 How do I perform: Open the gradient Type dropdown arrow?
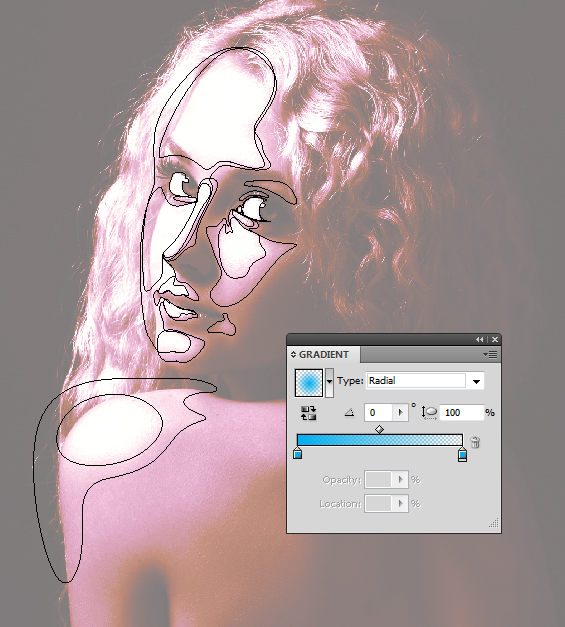click(476, 381)
